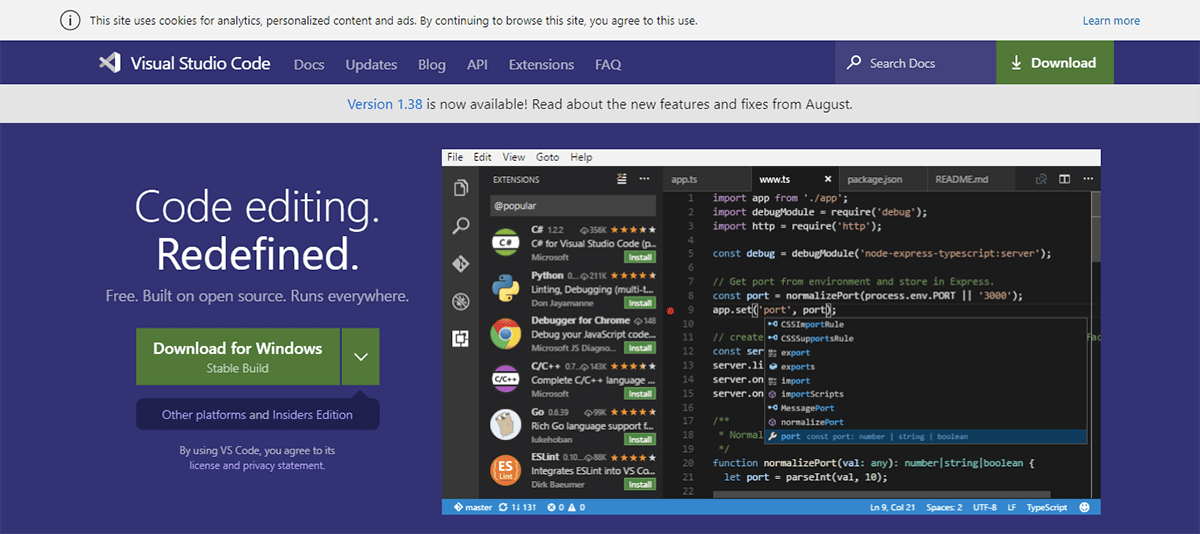Click the Search Docs input field
The image size is (1200, 534).
click(915, 63)
